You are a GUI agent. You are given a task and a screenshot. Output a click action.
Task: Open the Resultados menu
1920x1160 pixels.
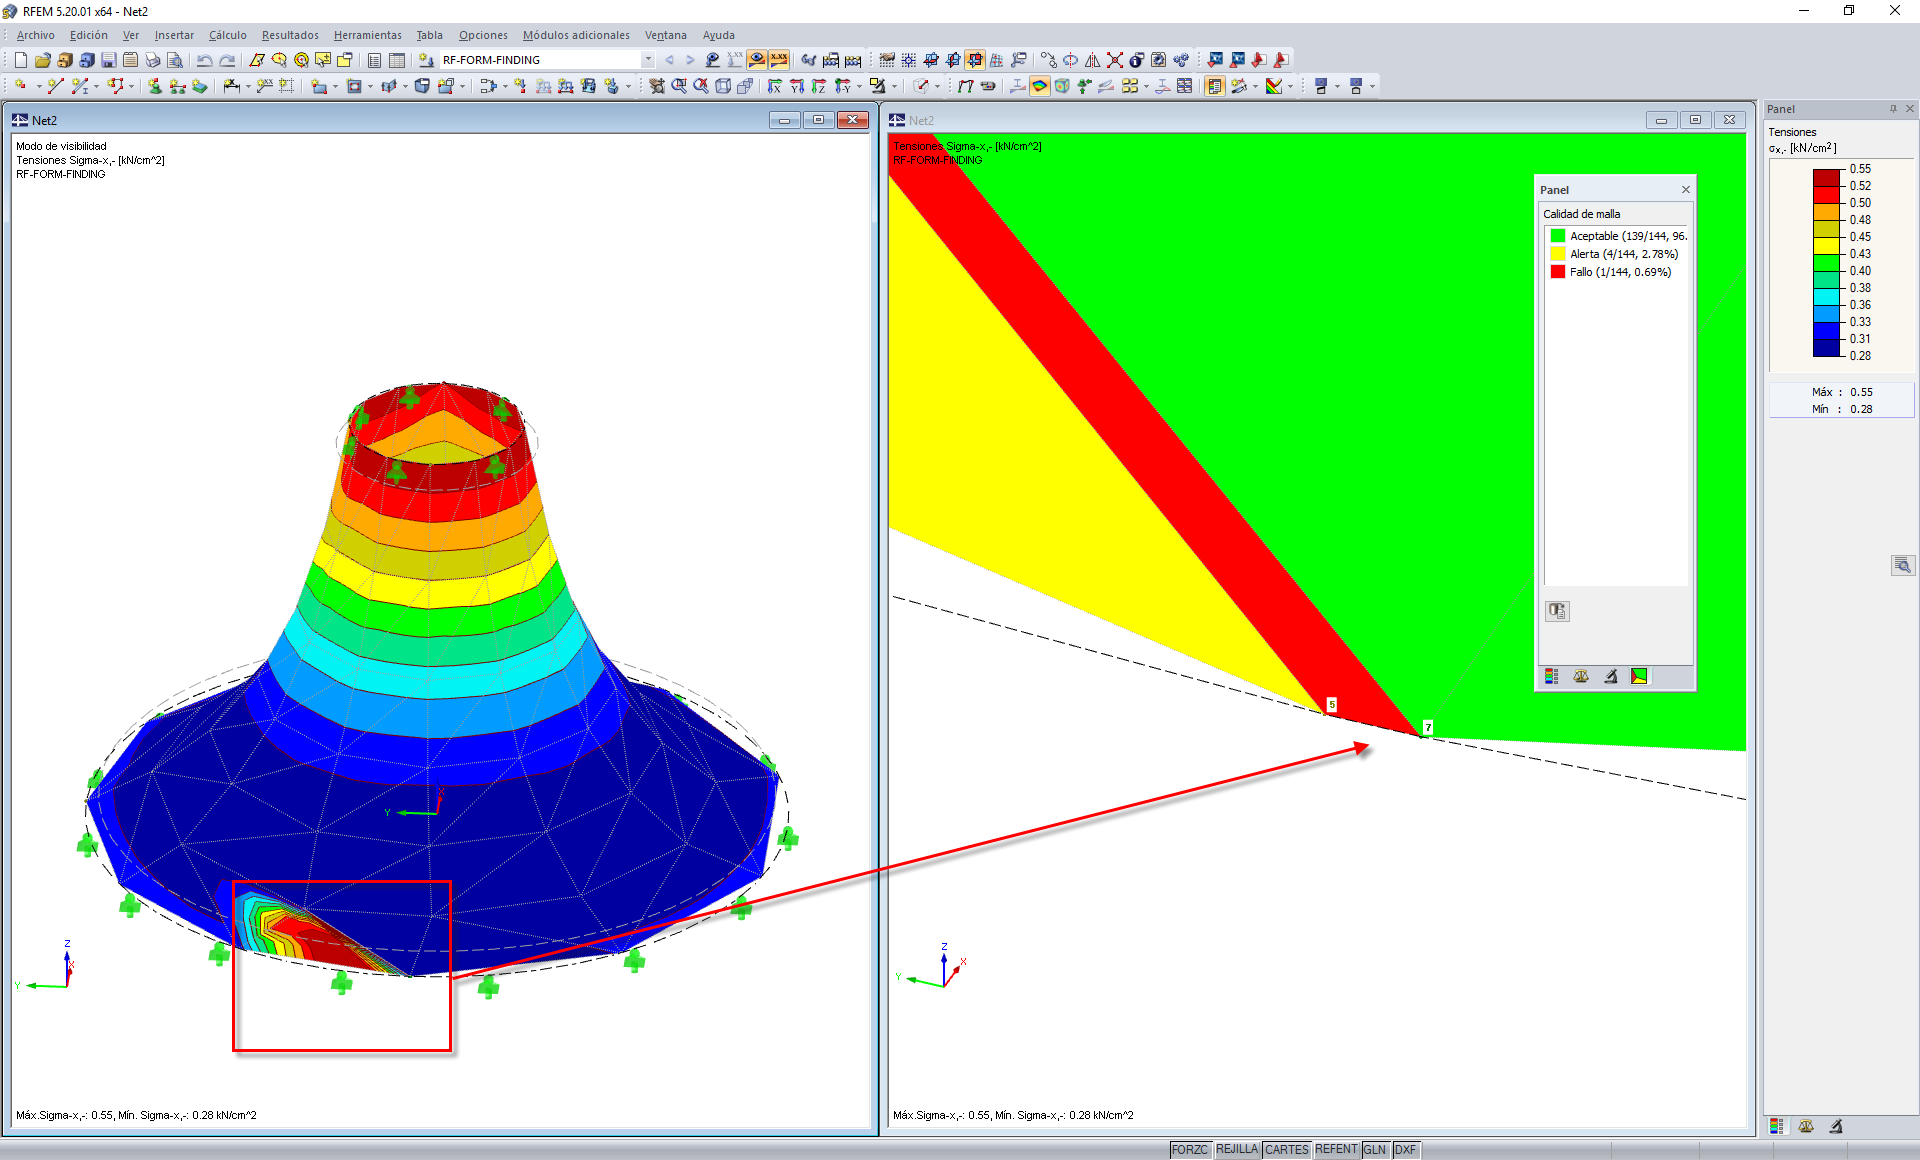[x=290, y=35]
